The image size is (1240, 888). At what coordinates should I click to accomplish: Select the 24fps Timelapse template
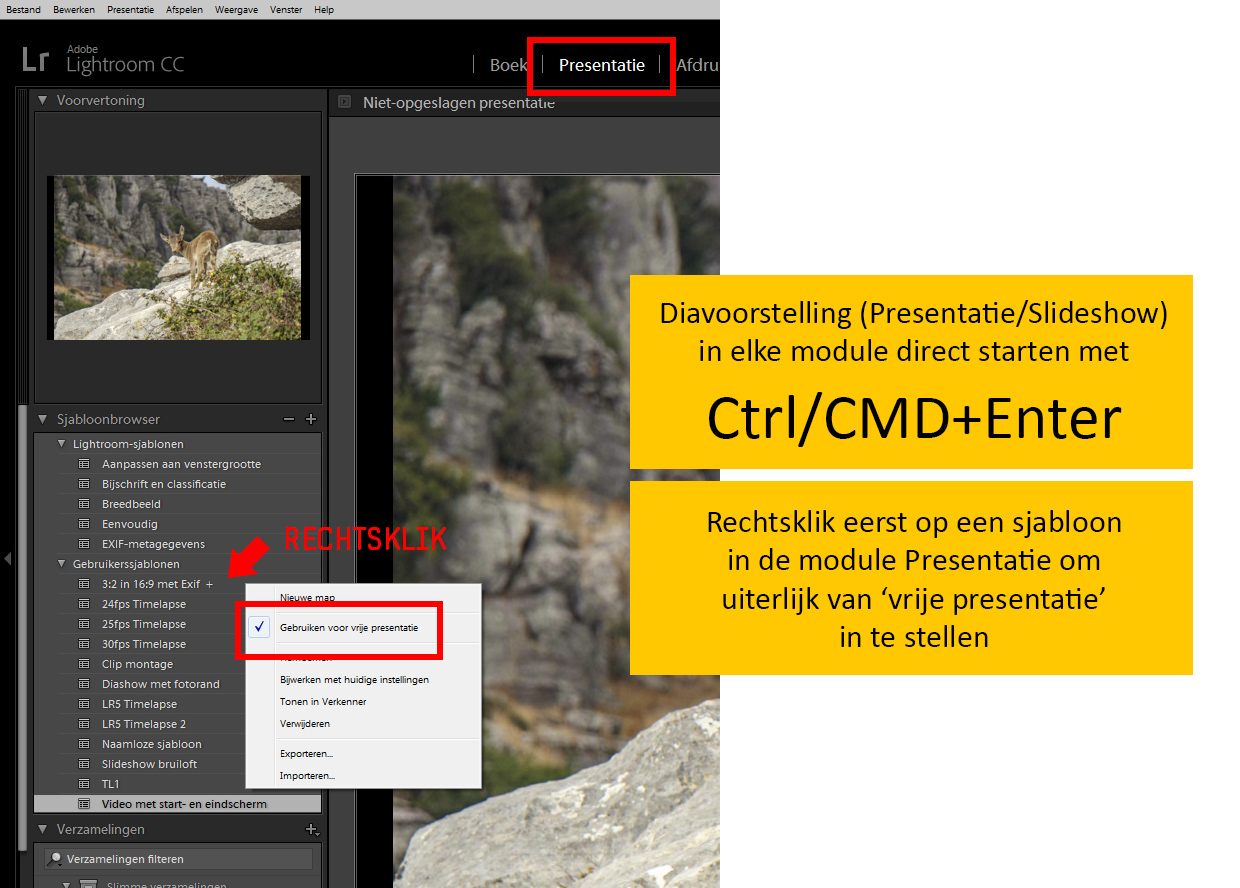pyautogui.click(x=143, y=604)
